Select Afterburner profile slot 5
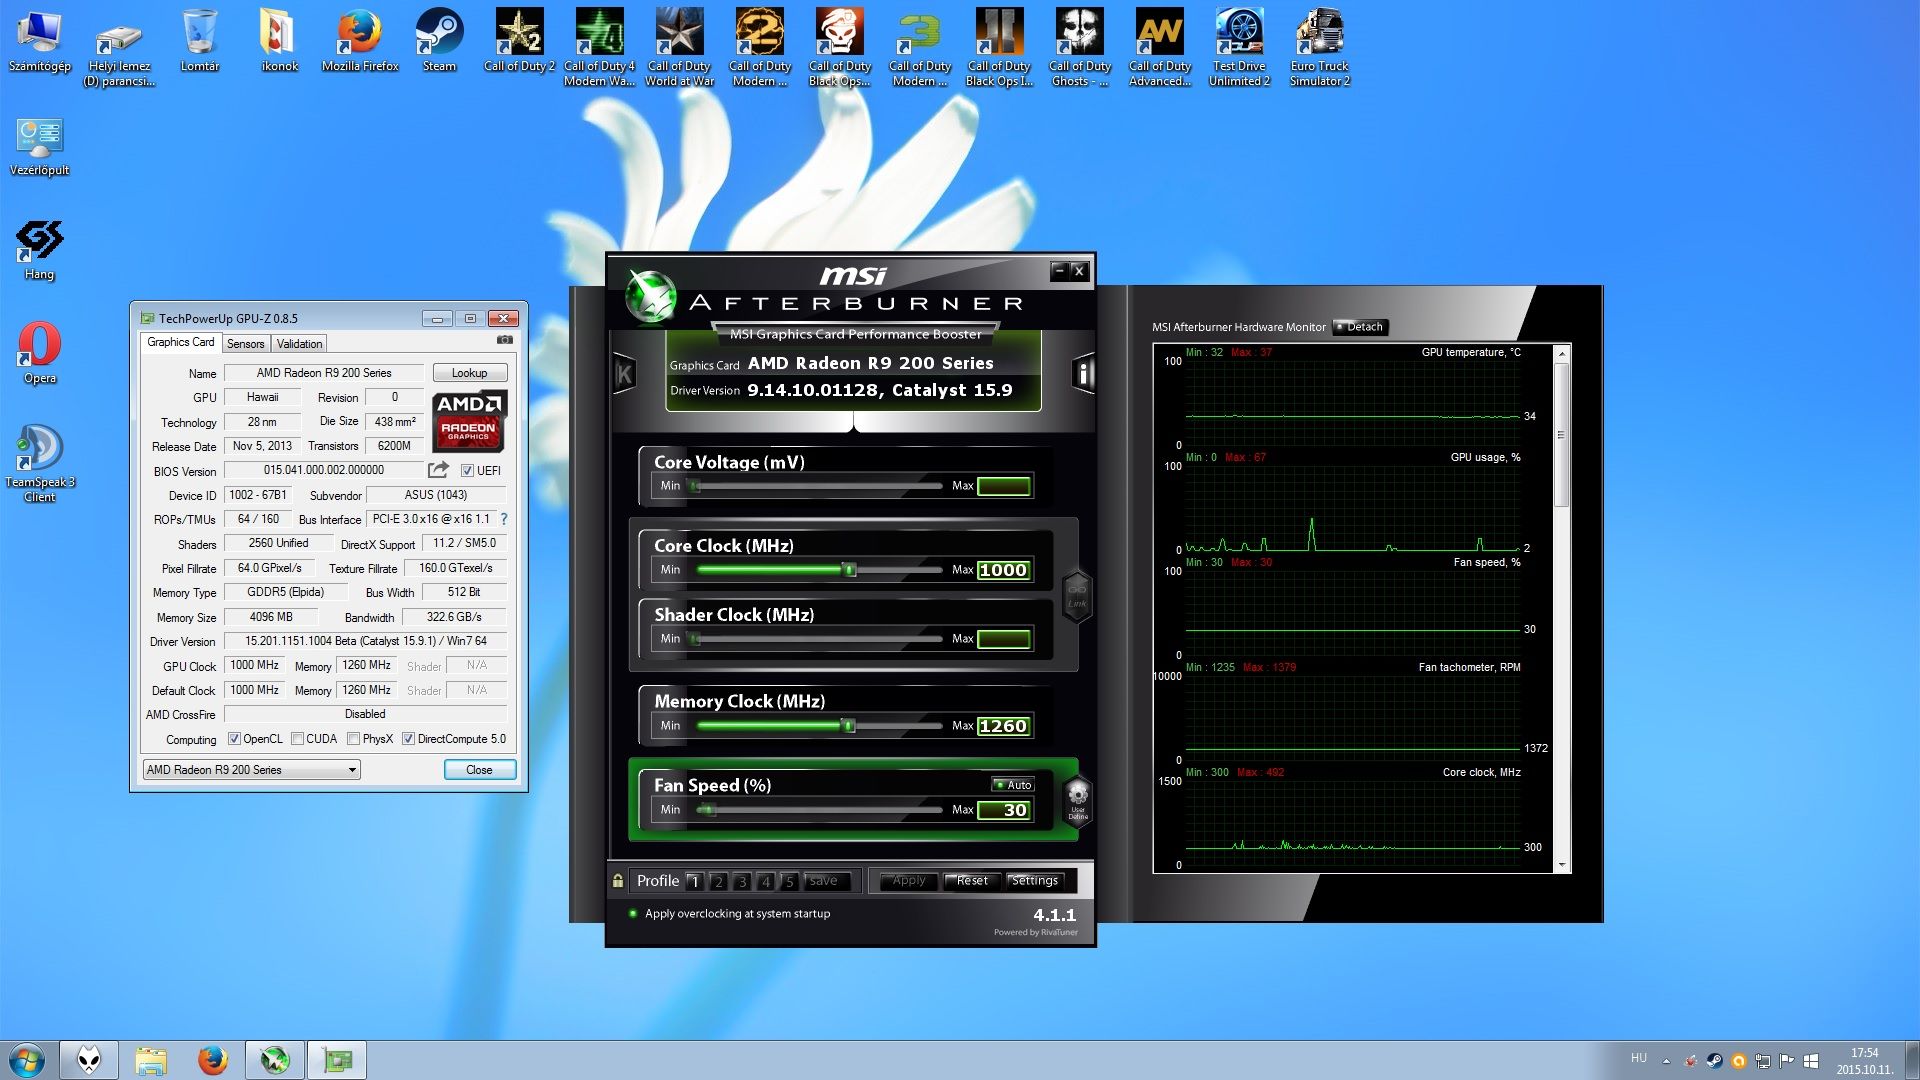 [789, 882]
